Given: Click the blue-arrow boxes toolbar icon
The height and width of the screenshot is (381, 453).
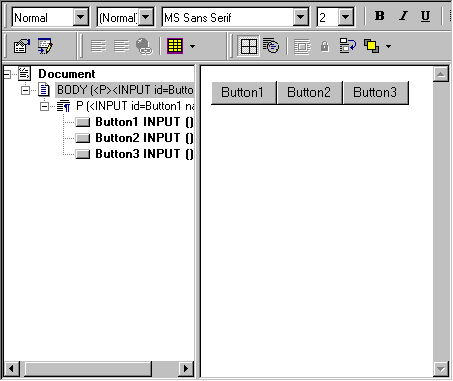Looking at the screenshot, I should coord(348,46).
